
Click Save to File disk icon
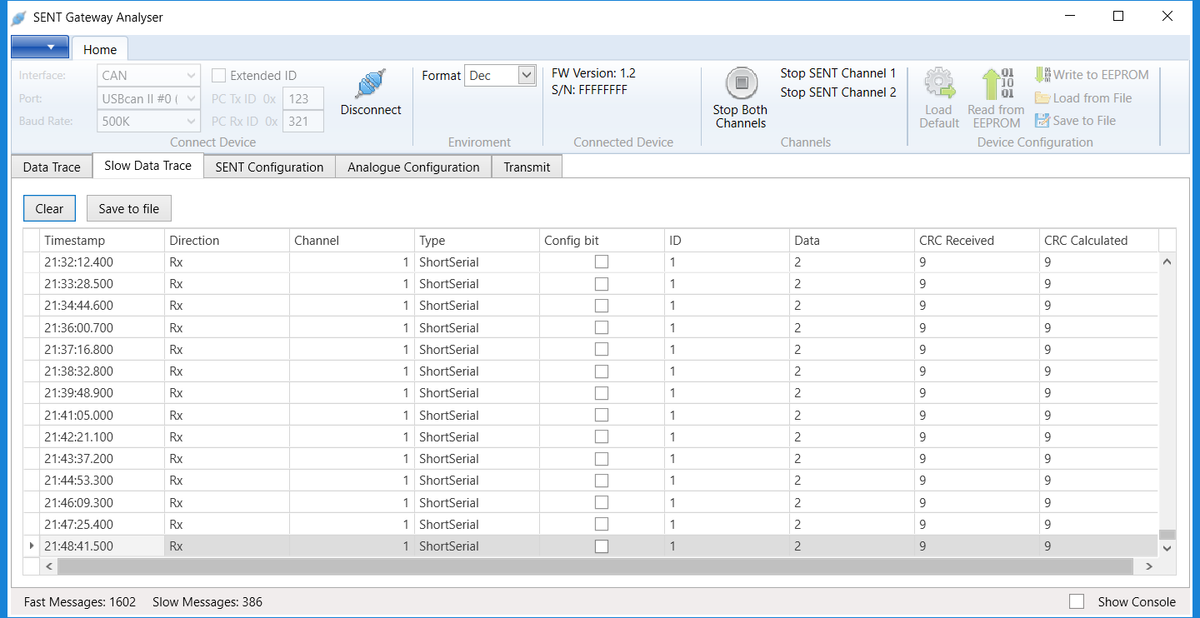click(x=1043, y=121)
